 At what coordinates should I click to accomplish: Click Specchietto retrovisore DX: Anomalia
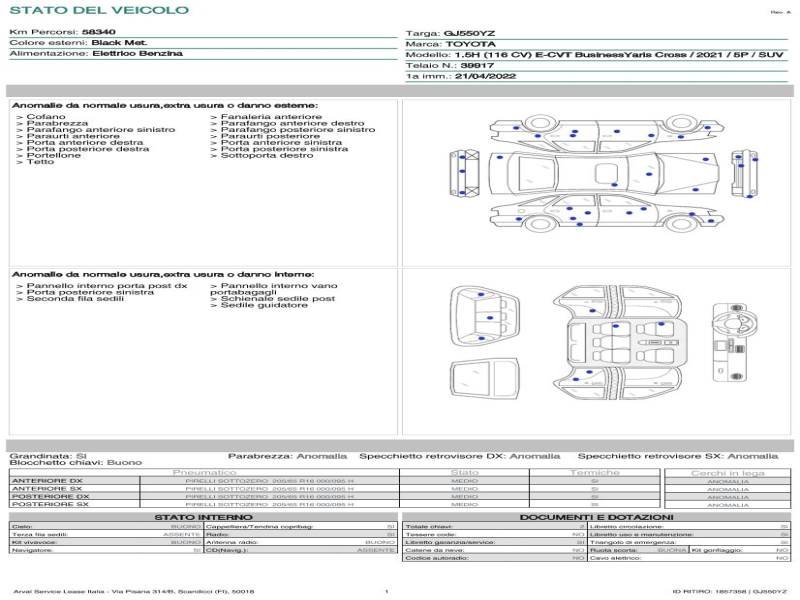(460, 456)
